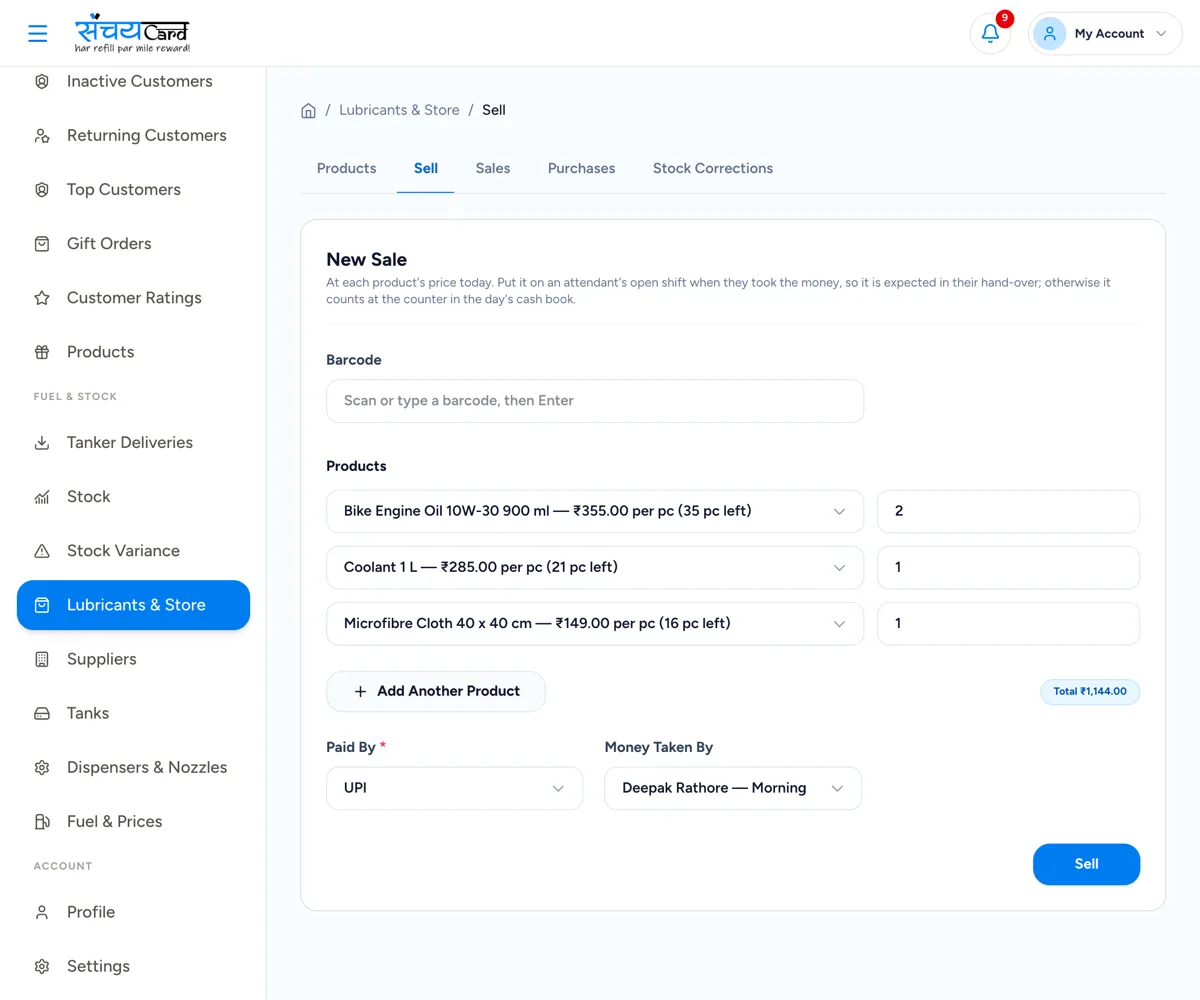The image size is (1200, 1000).
Task: Click the Stock Variance warning icon
Action: click(42, 551)
